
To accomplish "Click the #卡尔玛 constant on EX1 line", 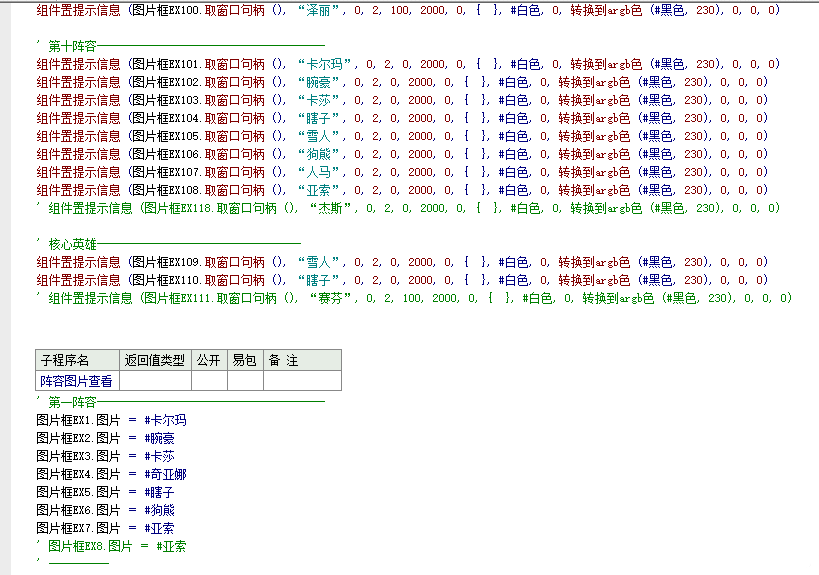I will [x=165, y=420].
